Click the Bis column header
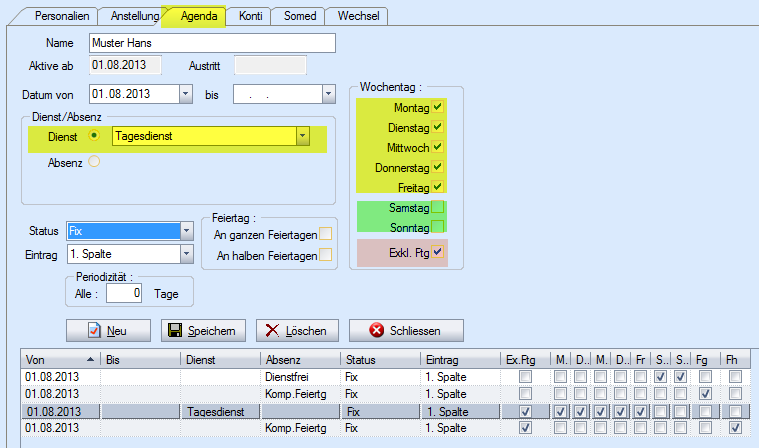Viewport: 759px width, 448px height. point(140,359)
